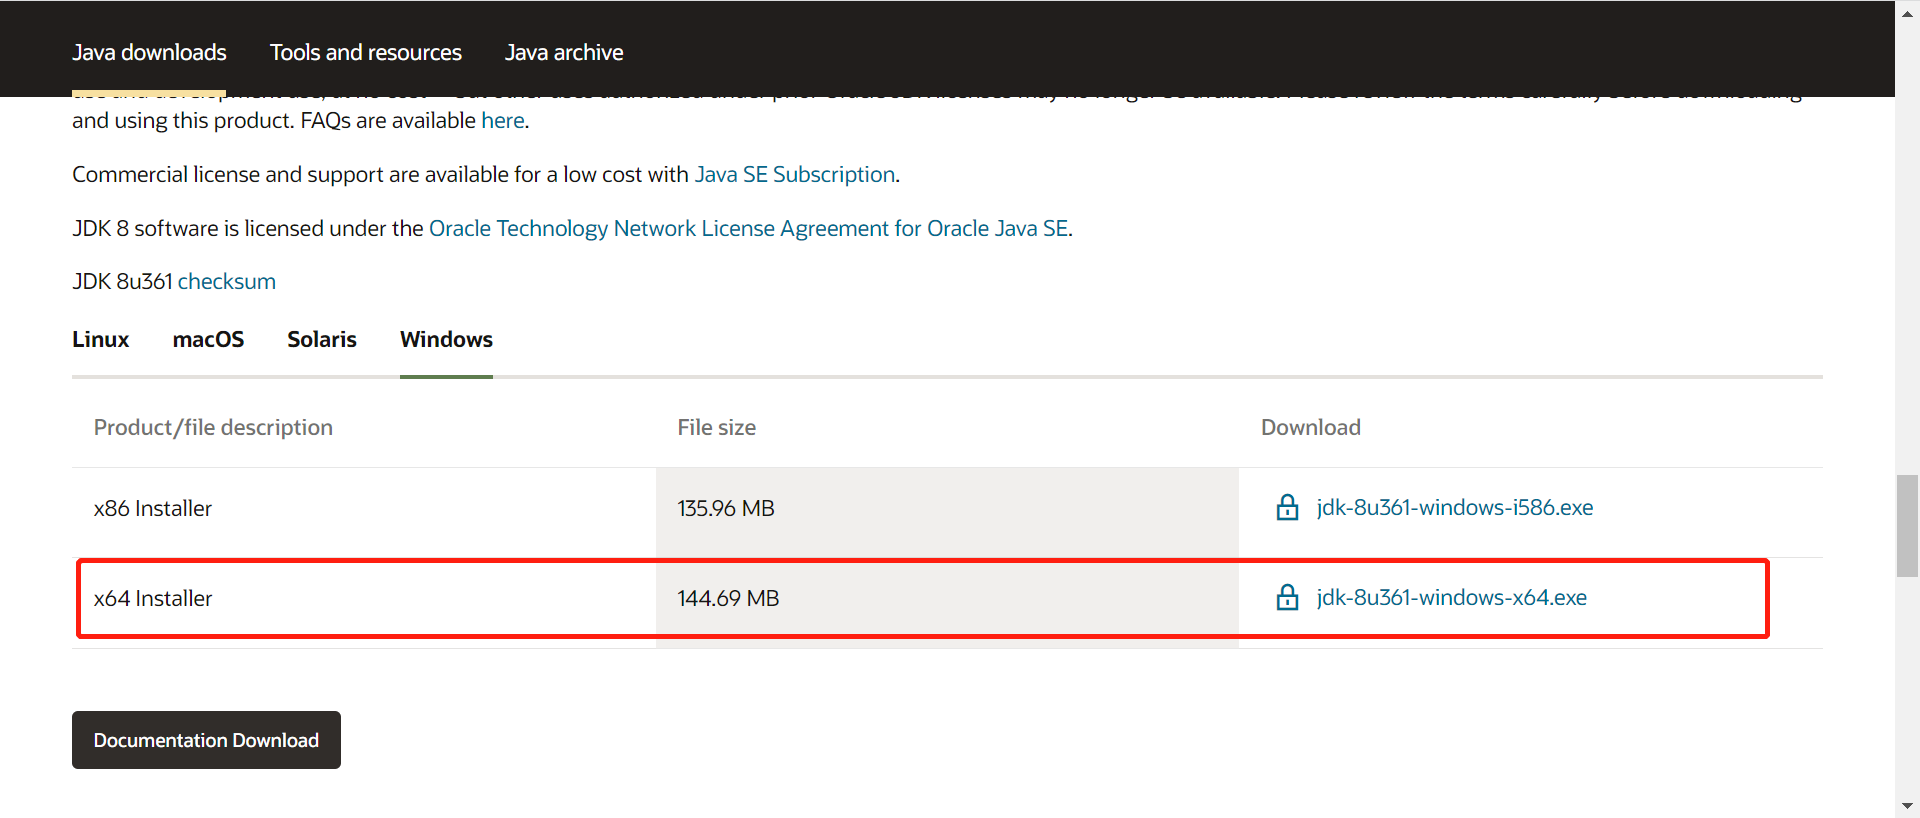Image resolution: width=1920 pixels, height=818 pixels.
Task: Click lock icon beside jdk-8u361-windows-i586.exe
Action: tap(1287, 508)
